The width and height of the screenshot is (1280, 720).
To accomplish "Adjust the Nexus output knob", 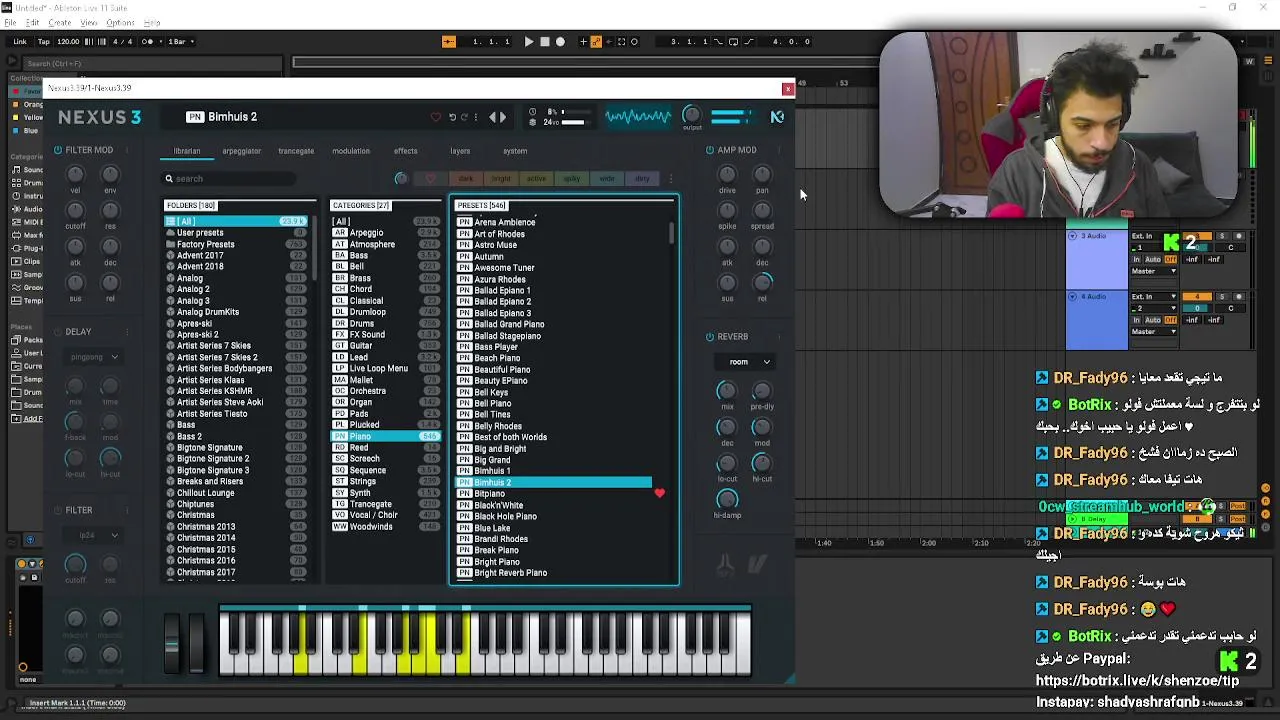I will [x=692, y=116].
